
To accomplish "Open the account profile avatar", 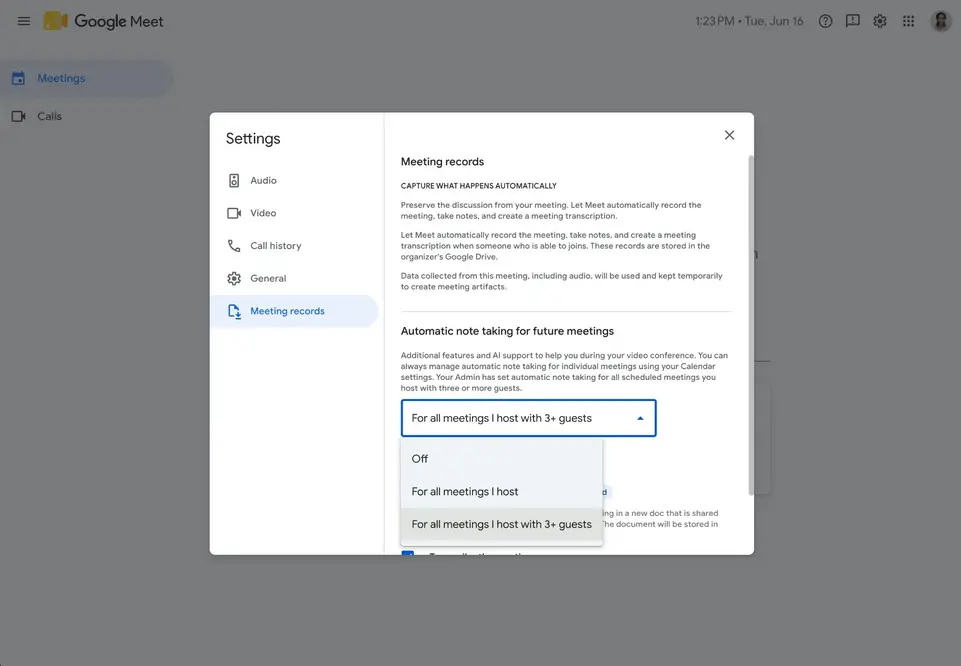I will click(x=940, y=21).
